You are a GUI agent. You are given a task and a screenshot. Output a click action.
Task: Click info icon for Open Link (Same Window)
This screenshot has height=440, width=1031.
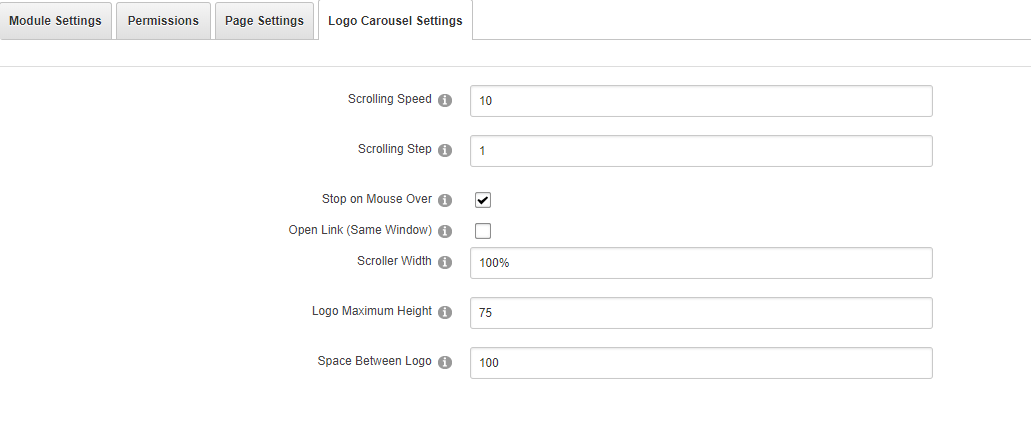pyautogui.click(x=446, y=231)
